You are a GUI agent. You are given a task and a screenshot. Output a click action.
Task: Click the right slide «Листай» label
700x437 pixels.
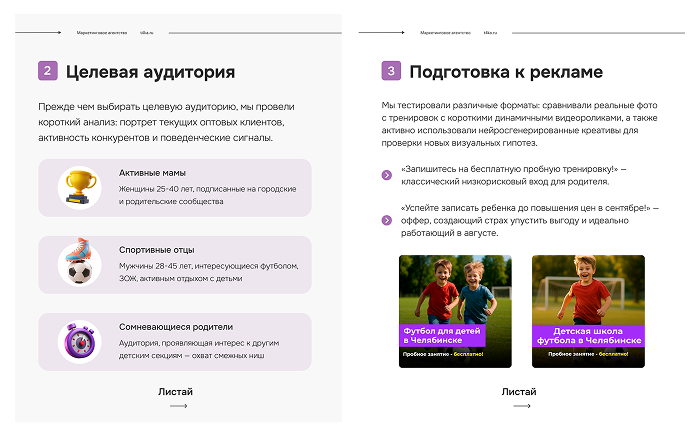[519, 391]
